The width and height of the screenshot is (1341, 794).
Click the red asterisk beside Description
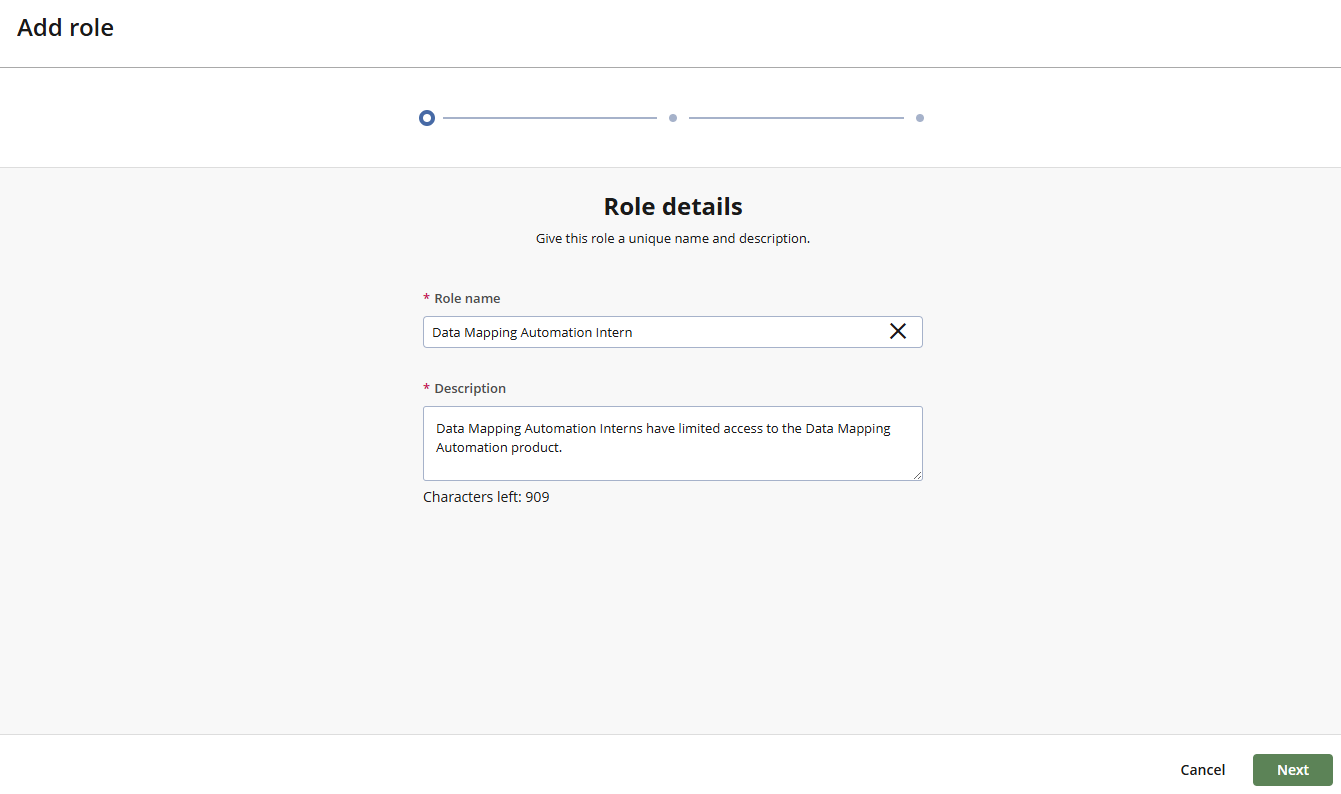pos(427,388)
